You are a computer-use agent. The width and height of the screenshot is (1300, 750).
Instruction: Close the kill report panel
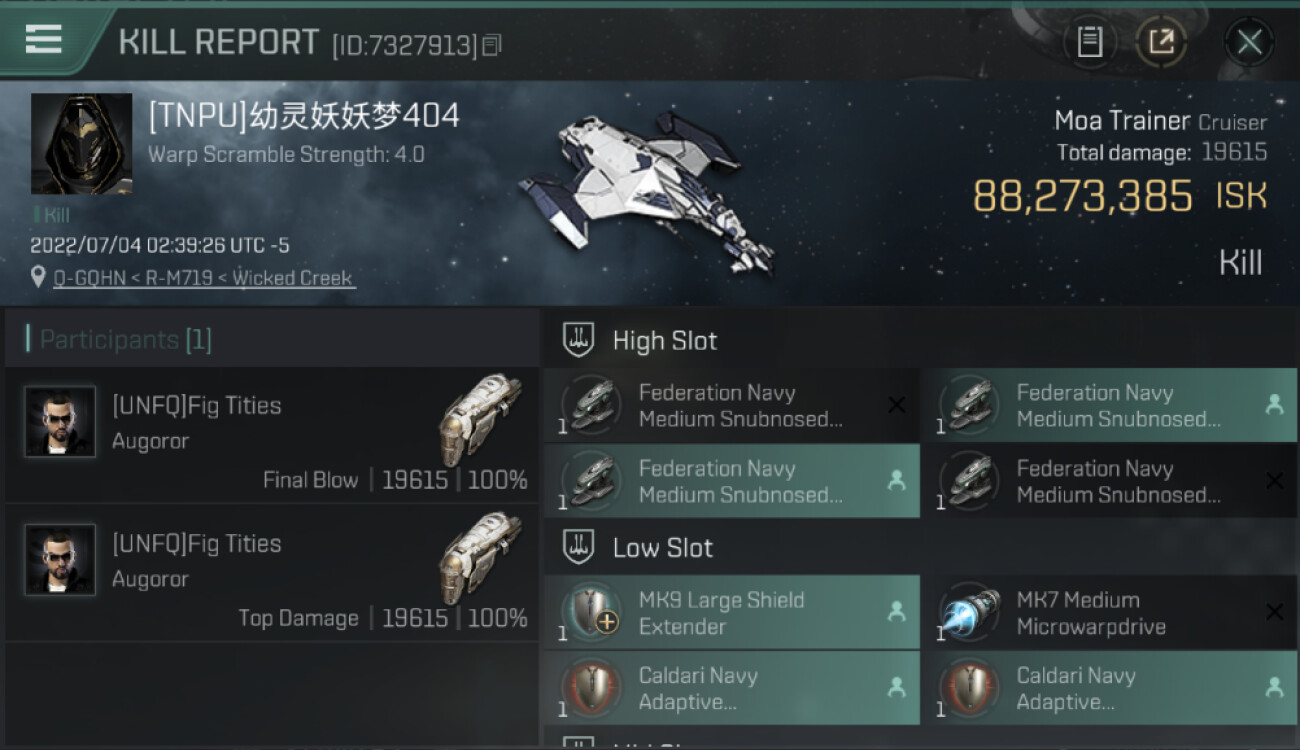[1249, 42]
